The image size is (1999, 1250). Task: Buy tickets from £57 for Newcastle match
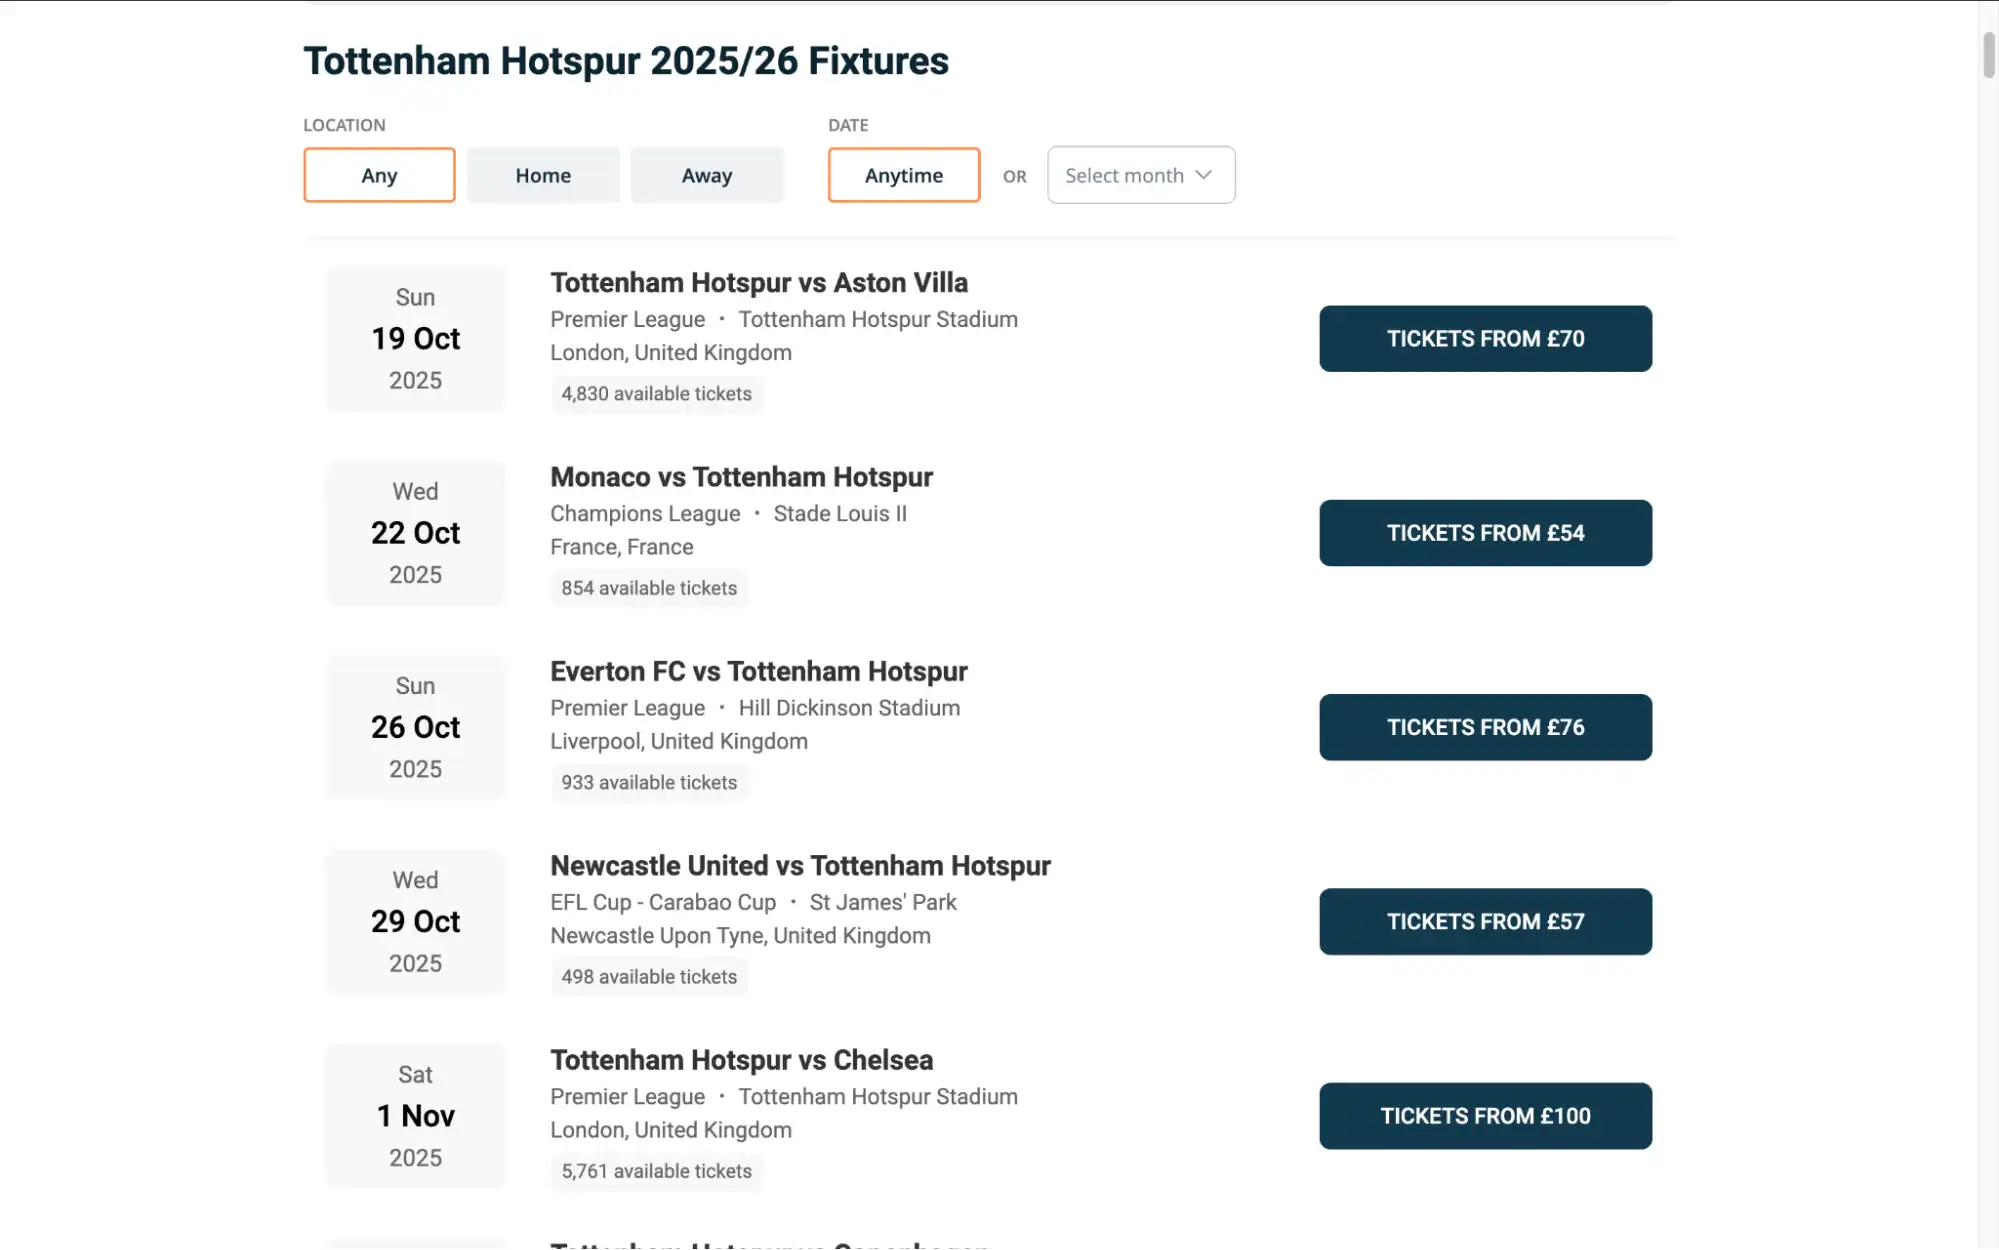(x=1484, y=921)
